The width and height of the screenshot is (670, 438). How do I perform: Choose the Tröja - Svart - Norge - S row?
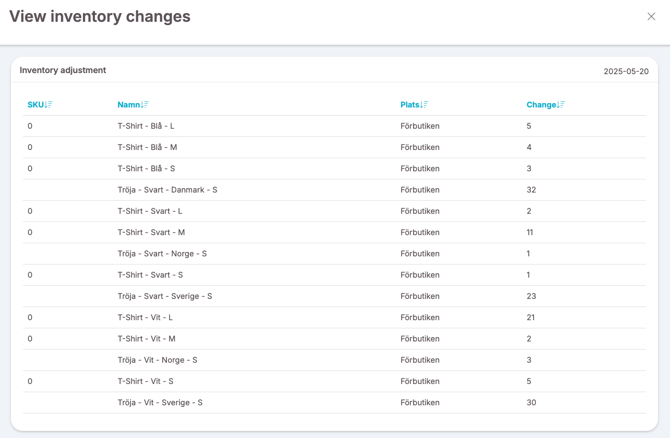(x=162, y=254)
